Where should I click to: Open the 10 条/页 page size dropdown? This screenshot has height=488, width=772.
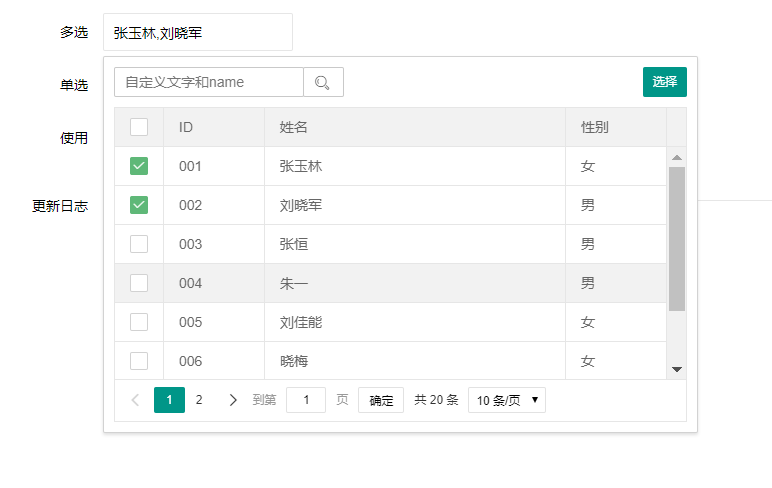coord(506,400)
